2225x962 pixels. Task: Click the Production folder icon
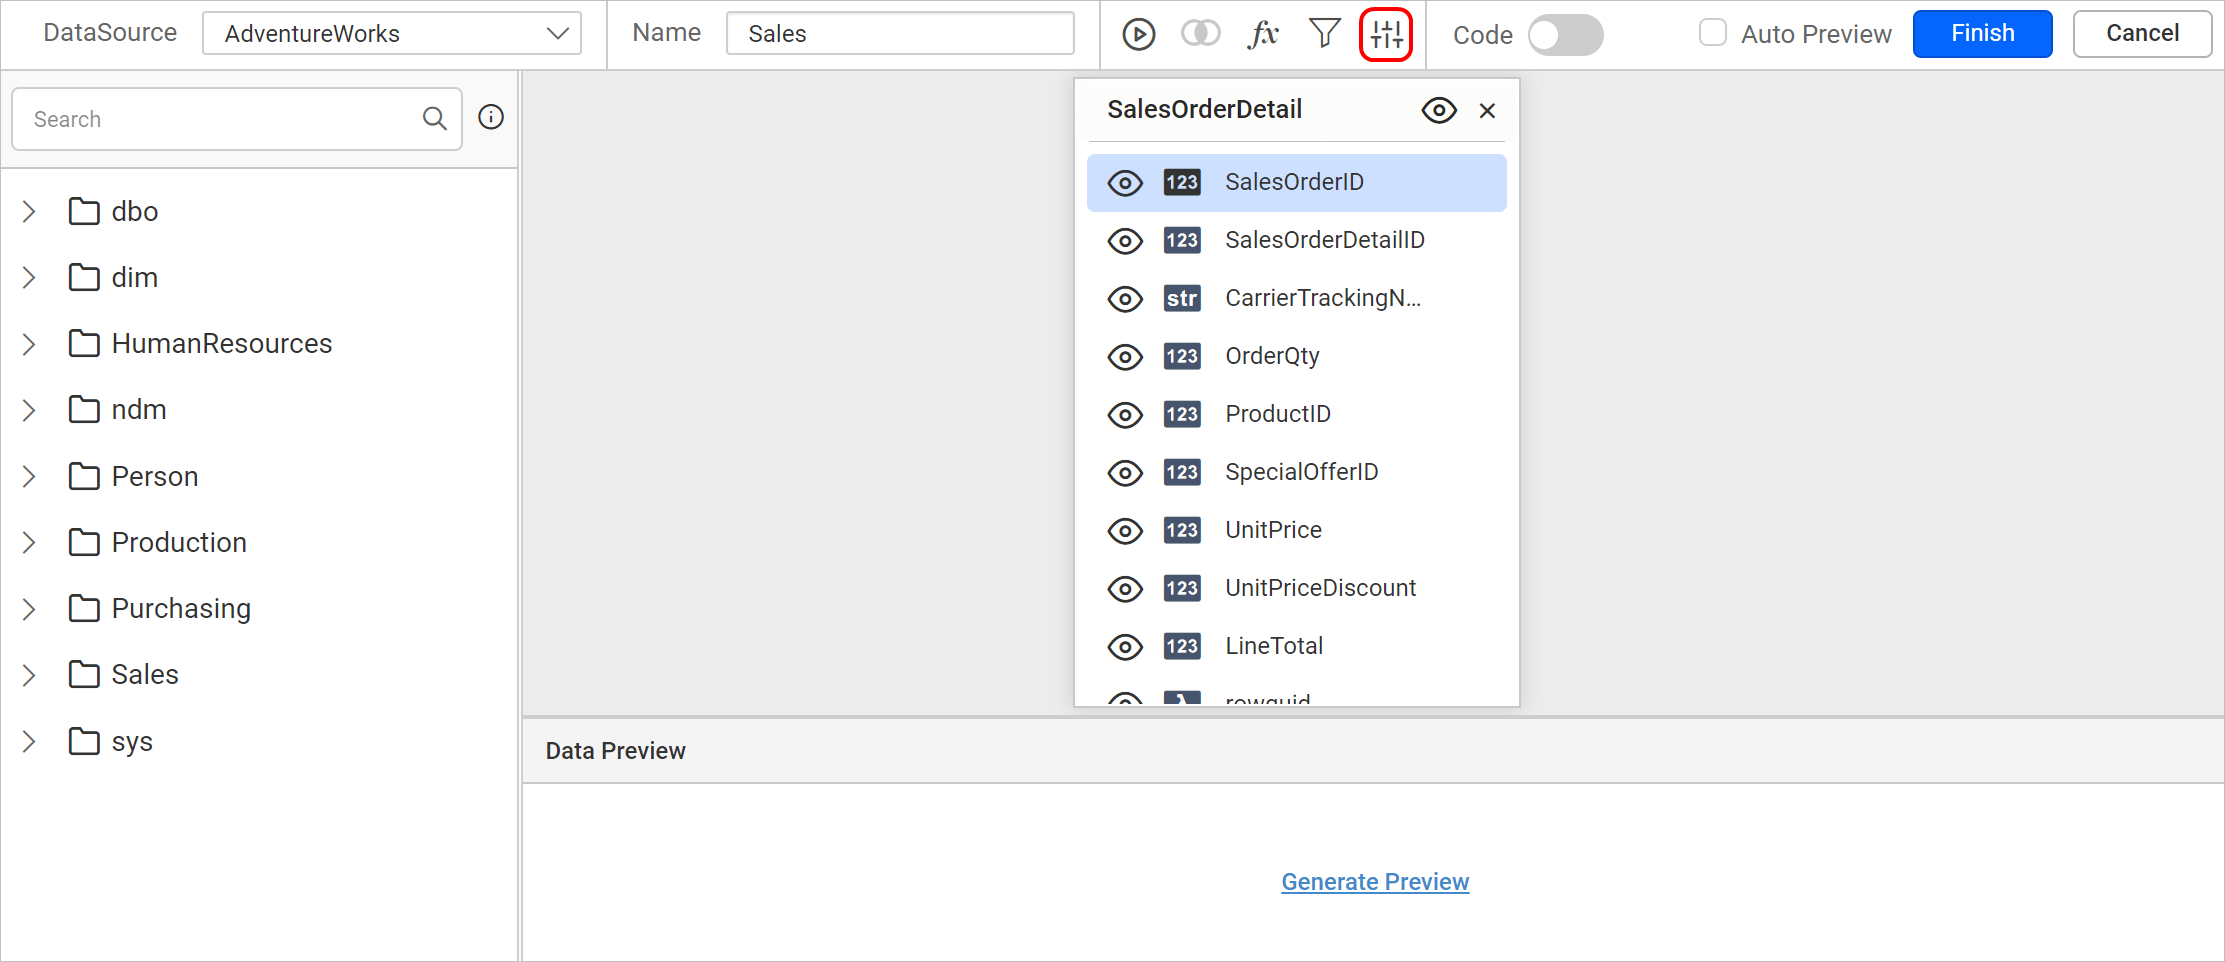click(x=84, y=542)
